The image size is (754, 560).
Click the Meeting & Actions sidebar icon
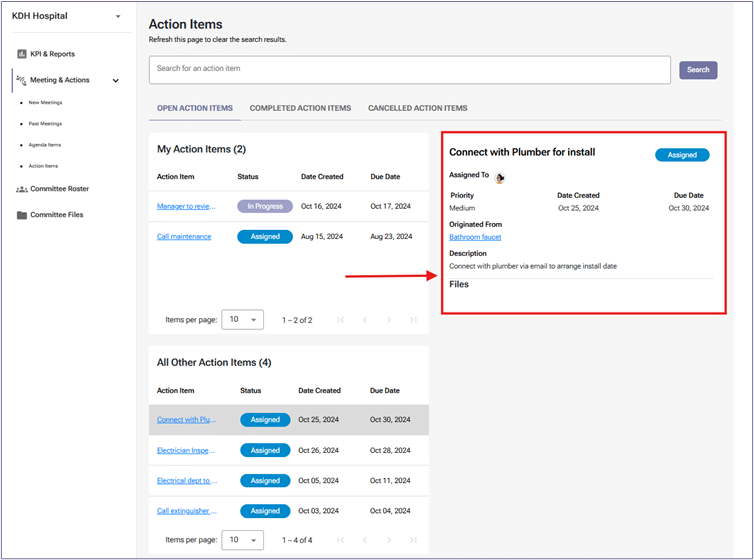pos(21,80)
